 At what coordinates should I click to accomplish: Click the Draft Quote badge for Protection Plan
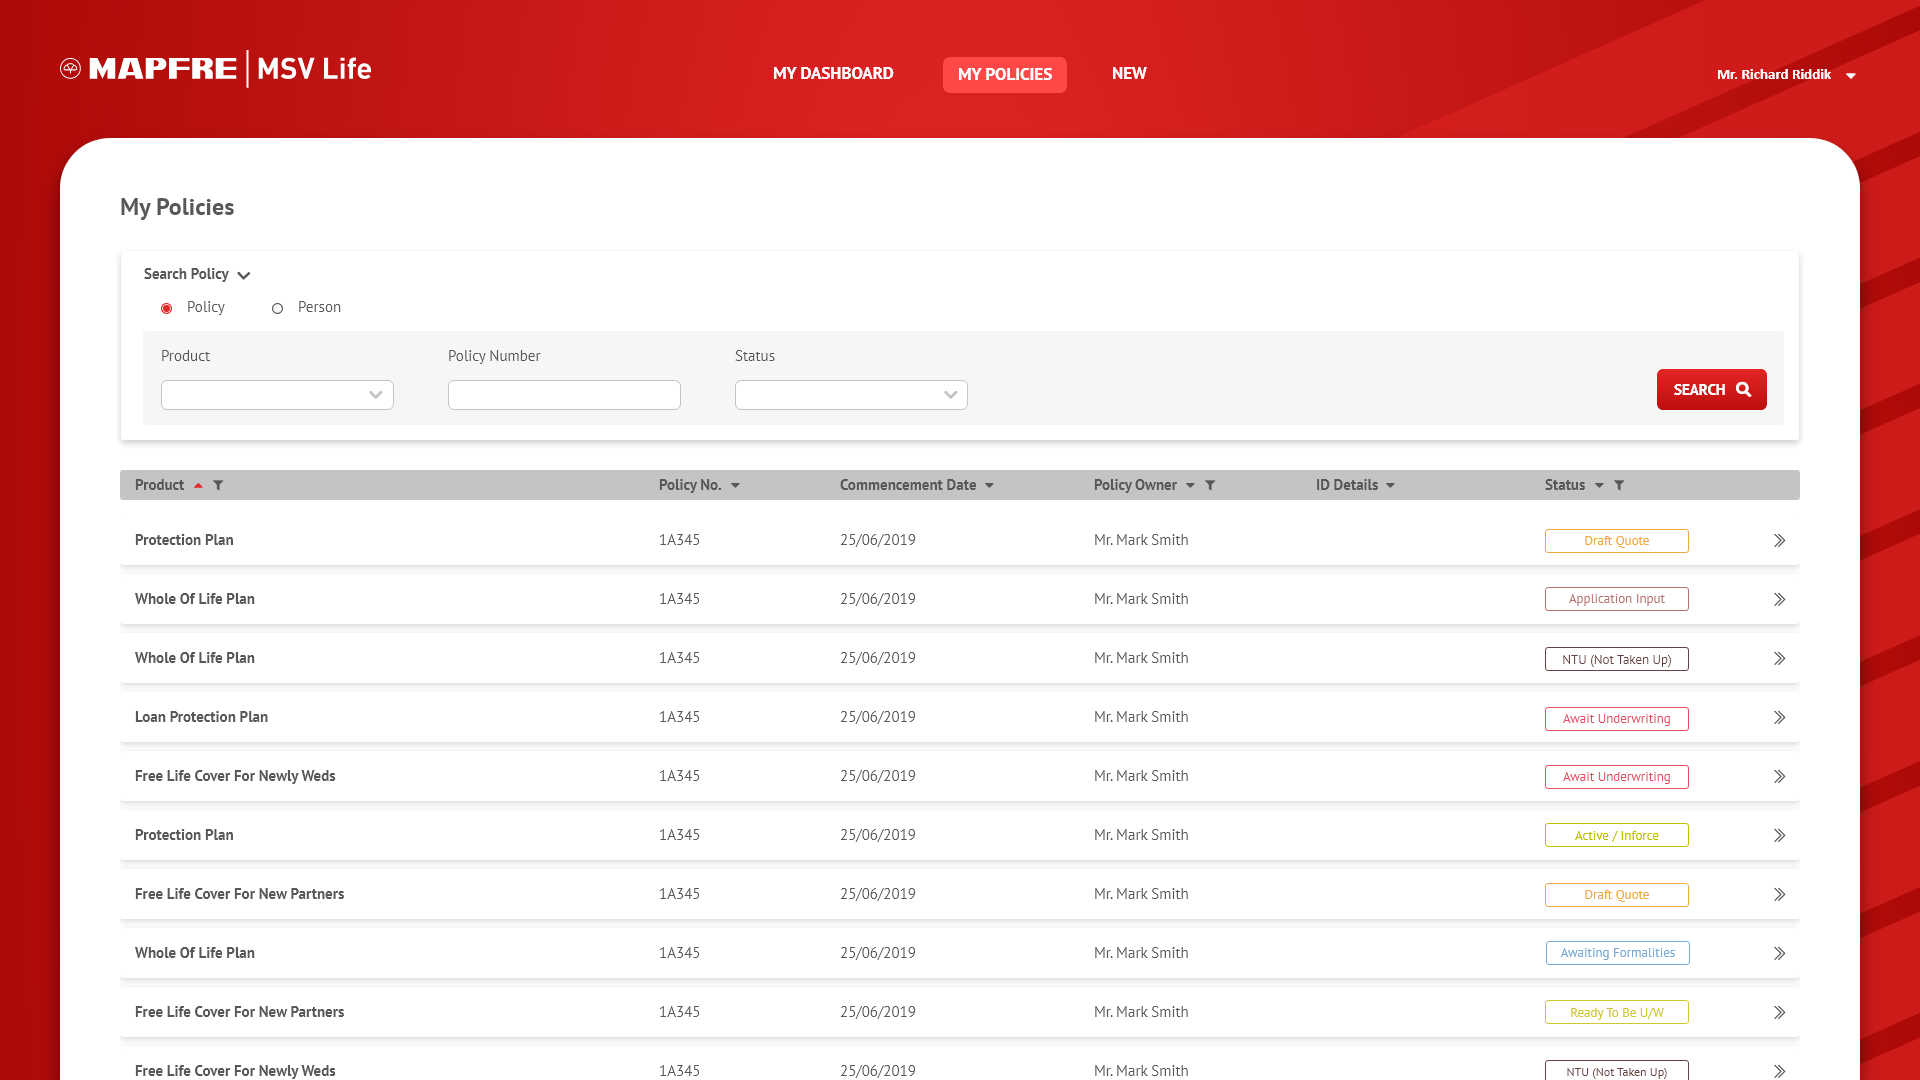(1617, 541)
